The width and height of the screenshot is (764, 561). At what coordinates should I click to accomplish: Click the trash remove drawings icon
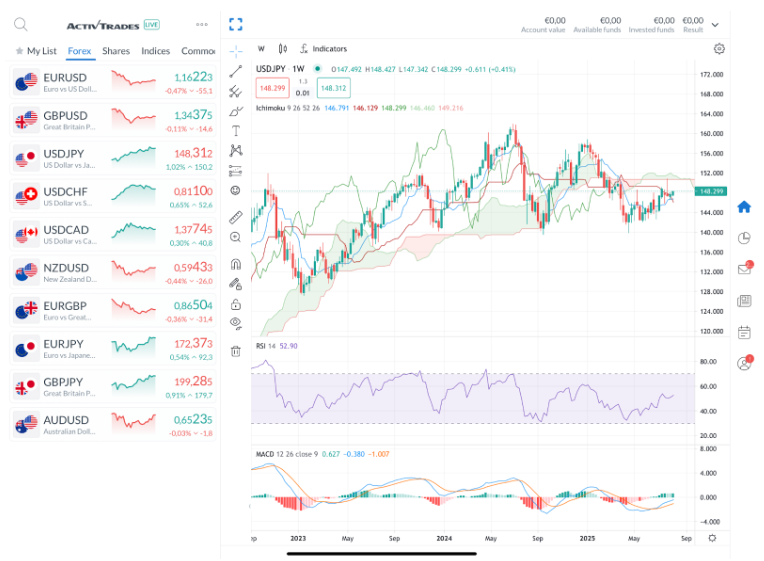point(236,351)
